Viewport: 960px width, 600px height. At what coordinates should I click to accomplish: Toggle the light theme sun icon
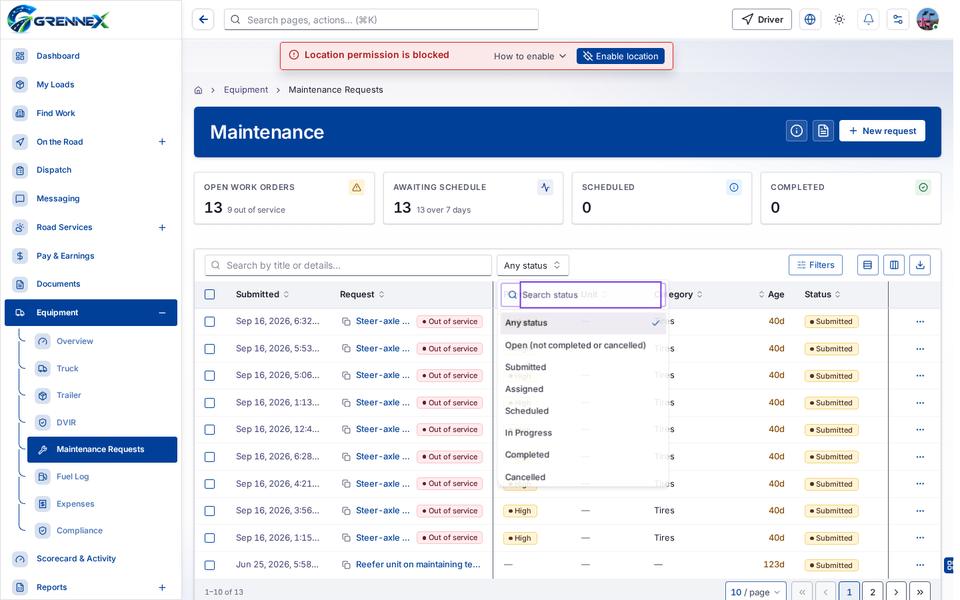pos(839,20)
